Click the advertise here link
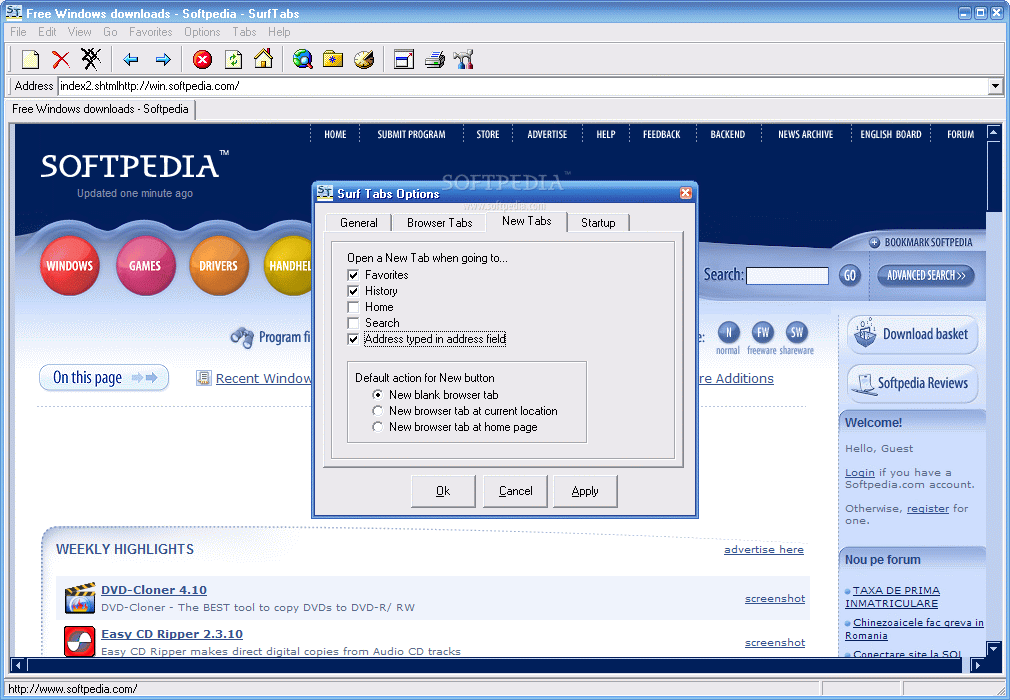This screenshot has height=700, width=1010. [764, 549]
